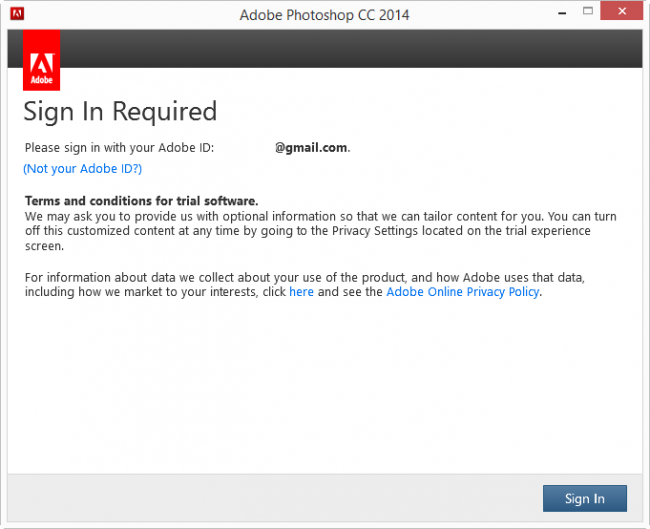Open the Adobe Online Privacy Policy link
650x529 pixels.
463,292
